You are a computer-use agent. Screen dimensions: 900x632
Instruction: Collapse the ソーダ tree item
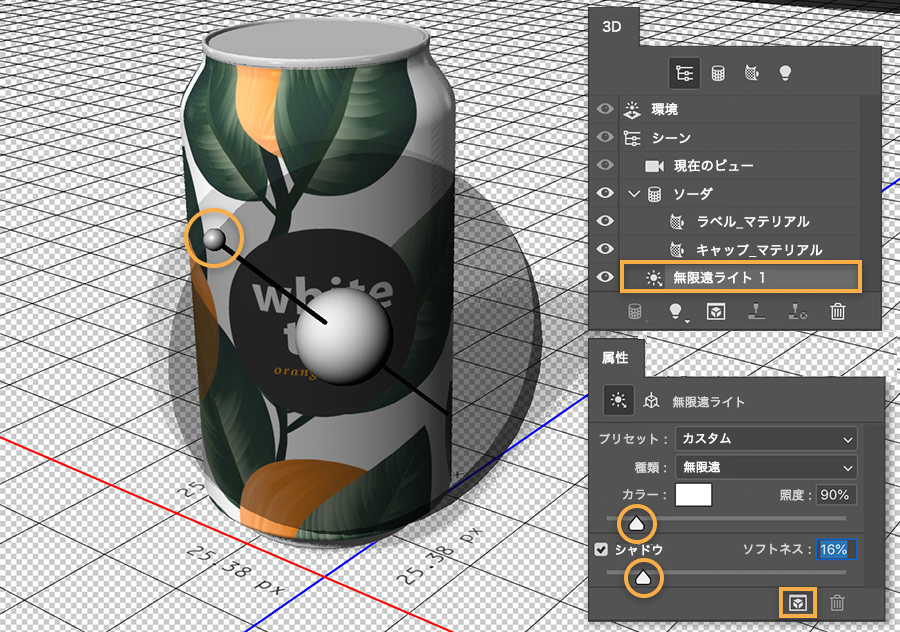click(634, 194)
